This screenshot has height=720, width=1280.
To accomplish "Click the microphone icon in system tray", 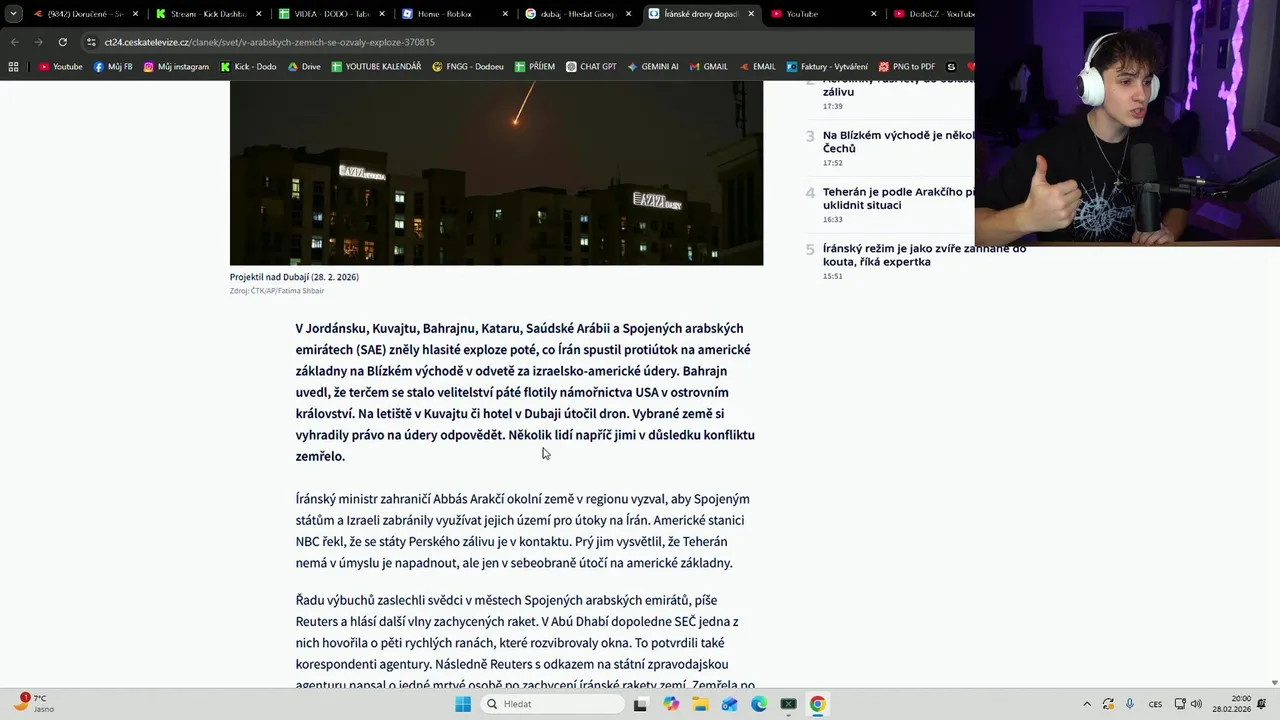I will point(1130,704).
